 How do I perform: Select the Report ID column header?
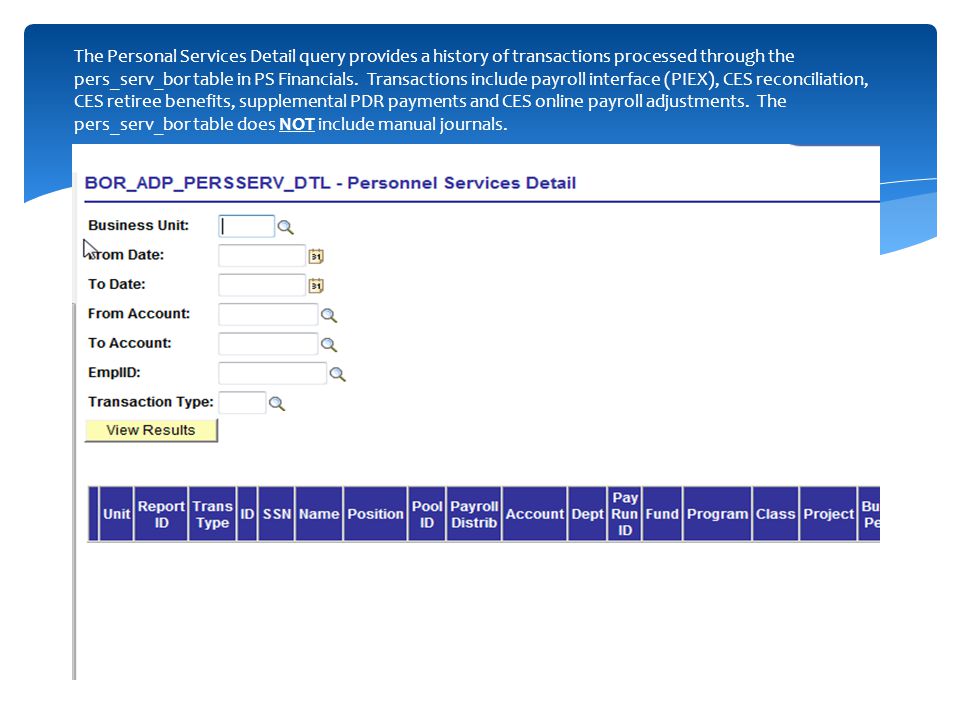tap(161, 514)
